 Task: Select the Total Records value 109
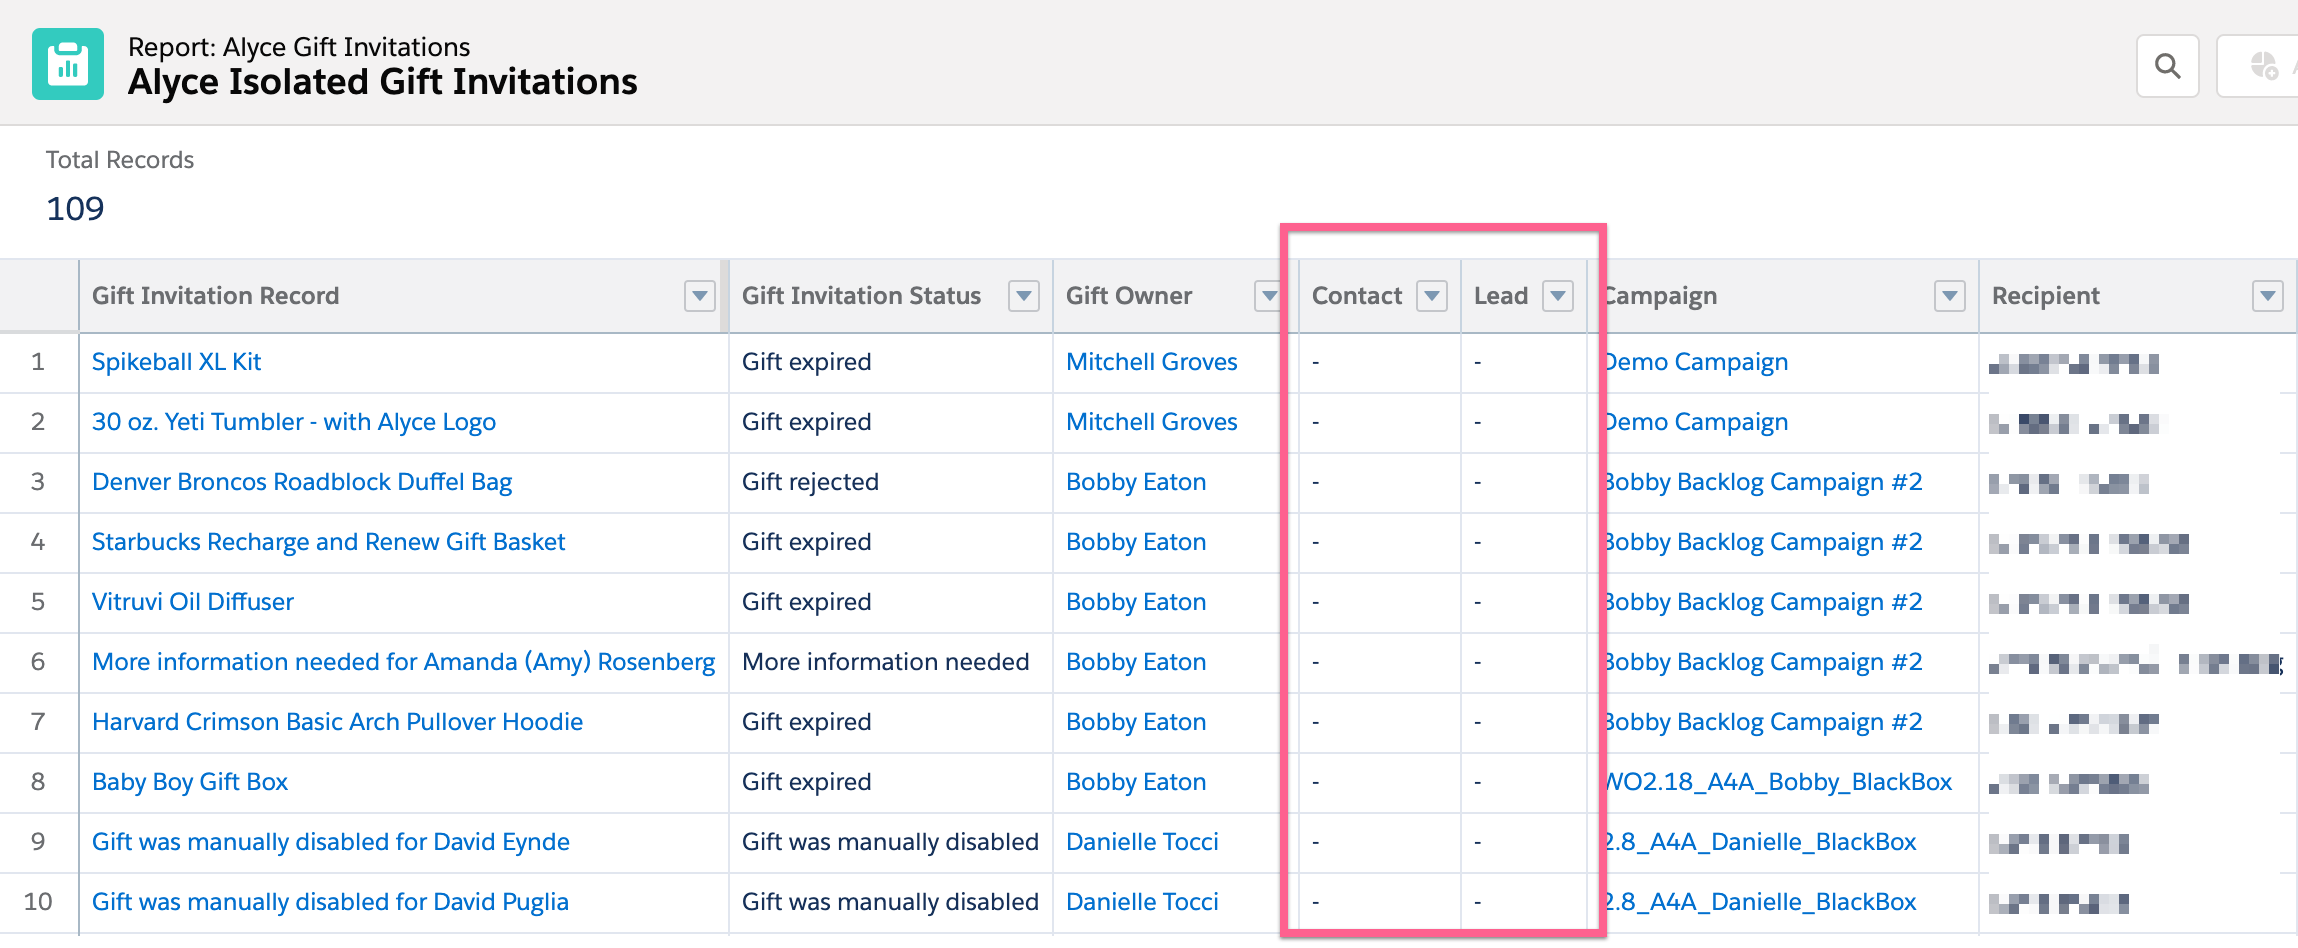pyautogui.click(x=75, y=209)
